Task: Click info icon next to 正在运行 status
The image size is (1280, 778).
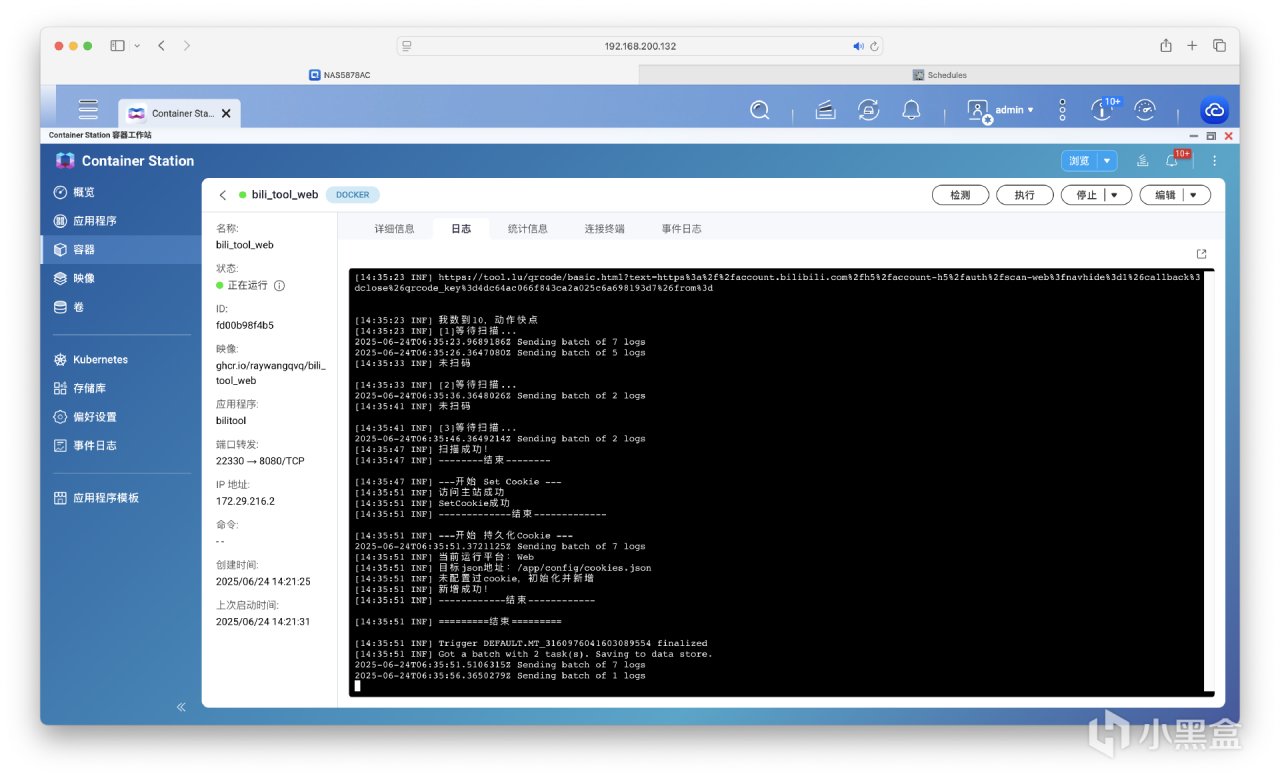Action: tap(279, 285)
